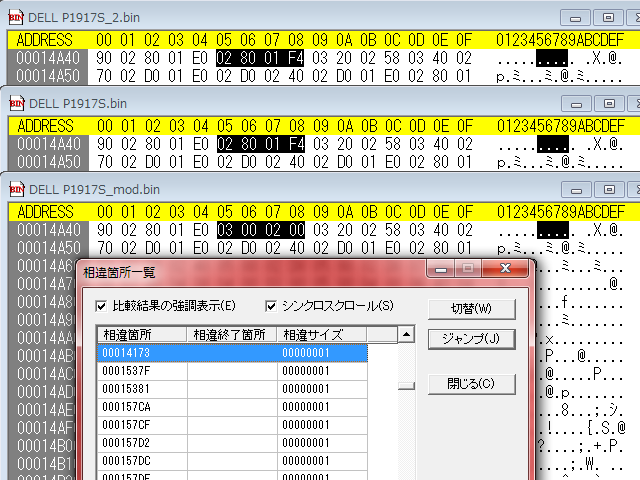
Task: Click the DELL P1917S_mod.bin title text
Action: pyautogui.click(x=94, y=190)
